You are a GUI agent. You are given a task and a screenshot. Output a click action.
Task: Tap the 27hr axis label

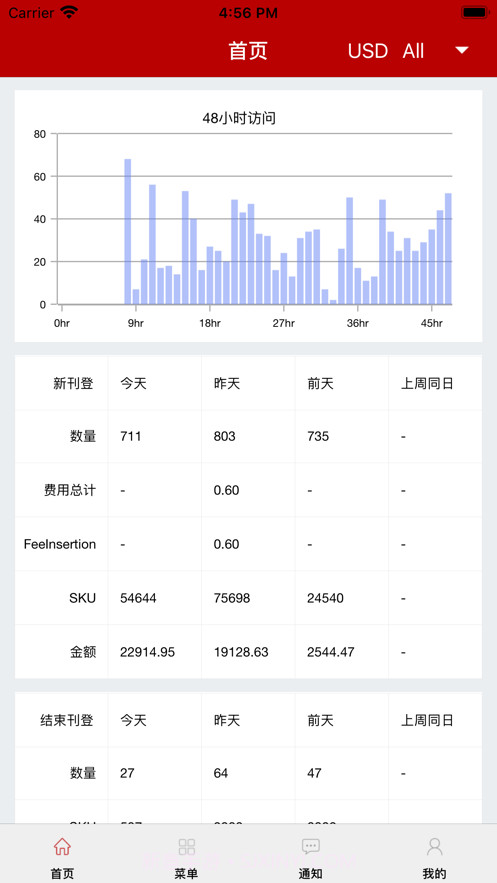[x=284, y=323]
